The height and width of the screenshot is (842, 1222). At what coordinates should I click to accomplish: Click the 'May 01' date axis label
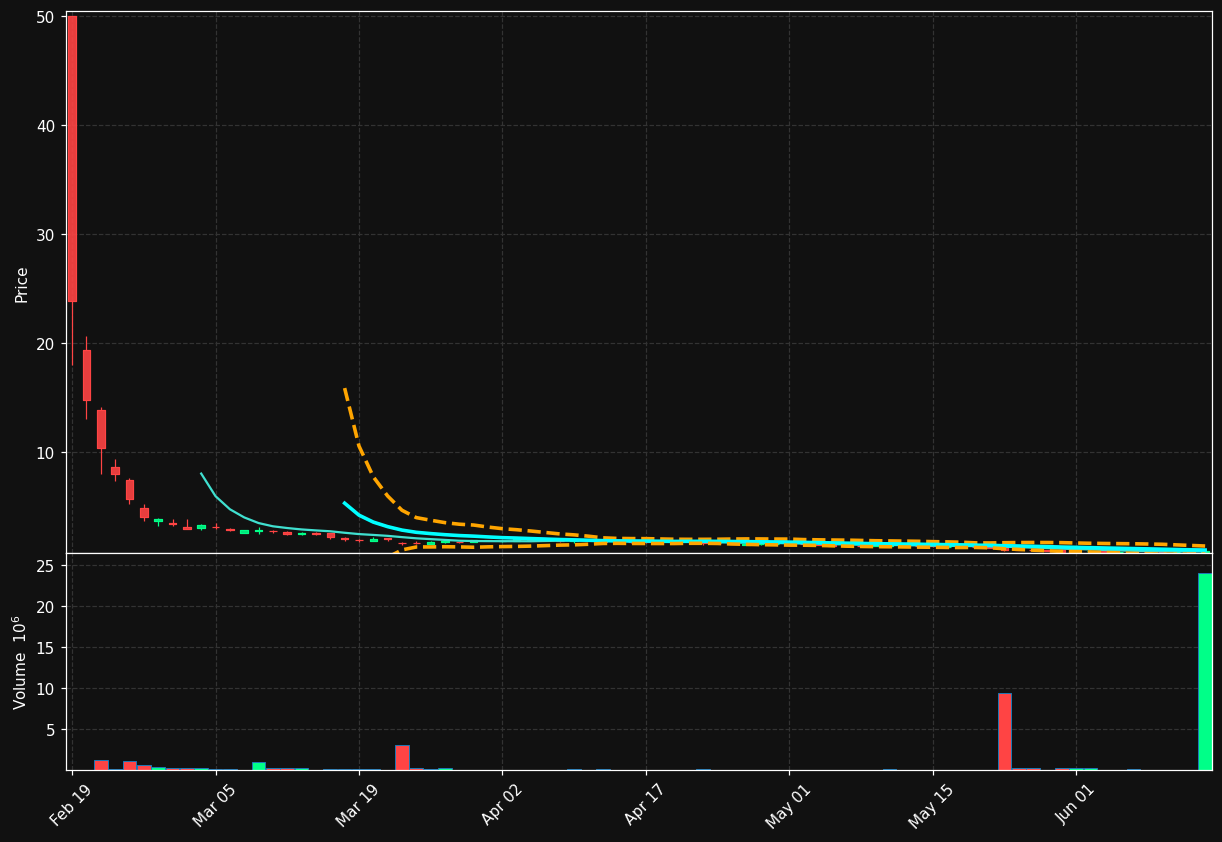pyautogui.click(x=791, y=806)
